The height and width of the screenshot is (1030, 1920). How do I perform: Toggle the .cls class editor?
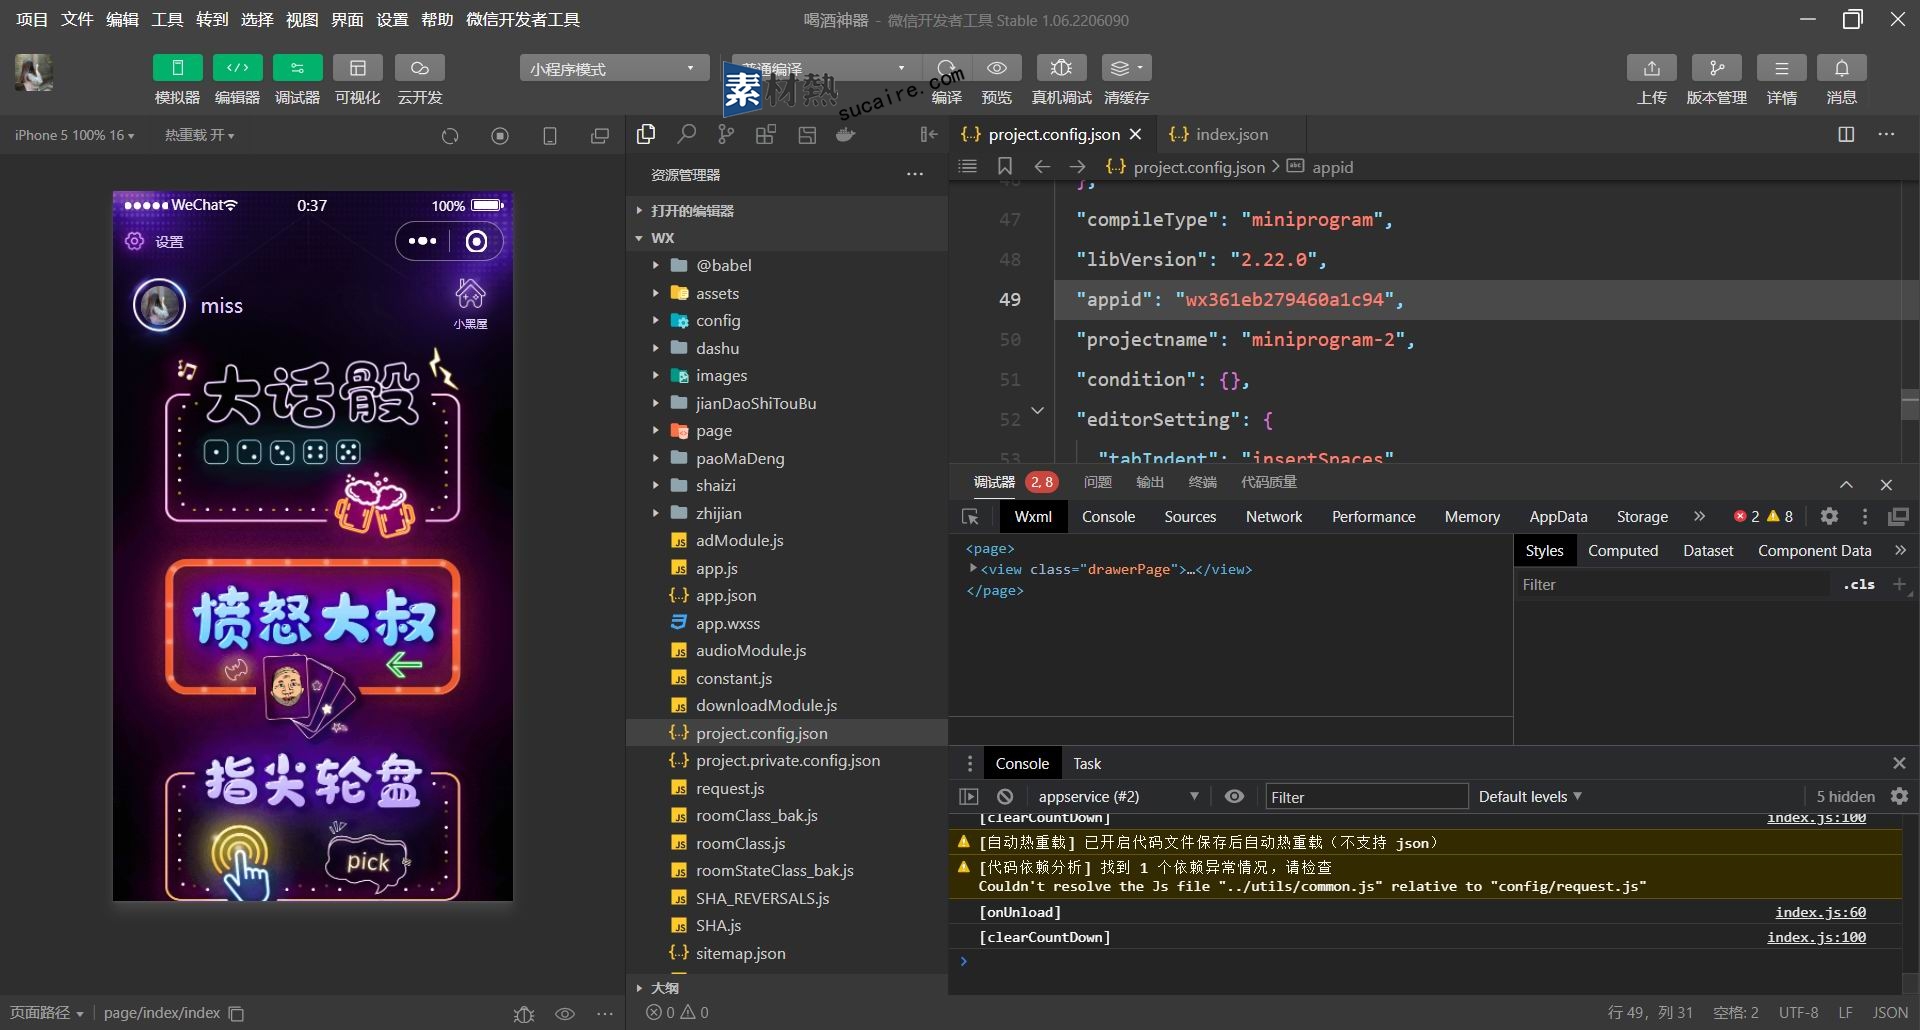point(1859,585)
